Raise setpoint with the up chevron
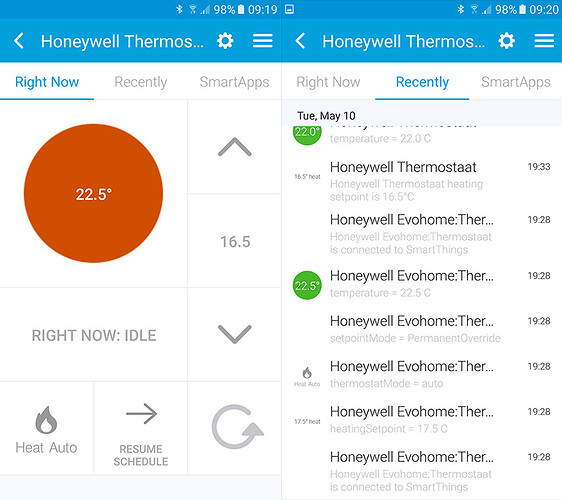 pyautogui.click(x=235, y=147)
